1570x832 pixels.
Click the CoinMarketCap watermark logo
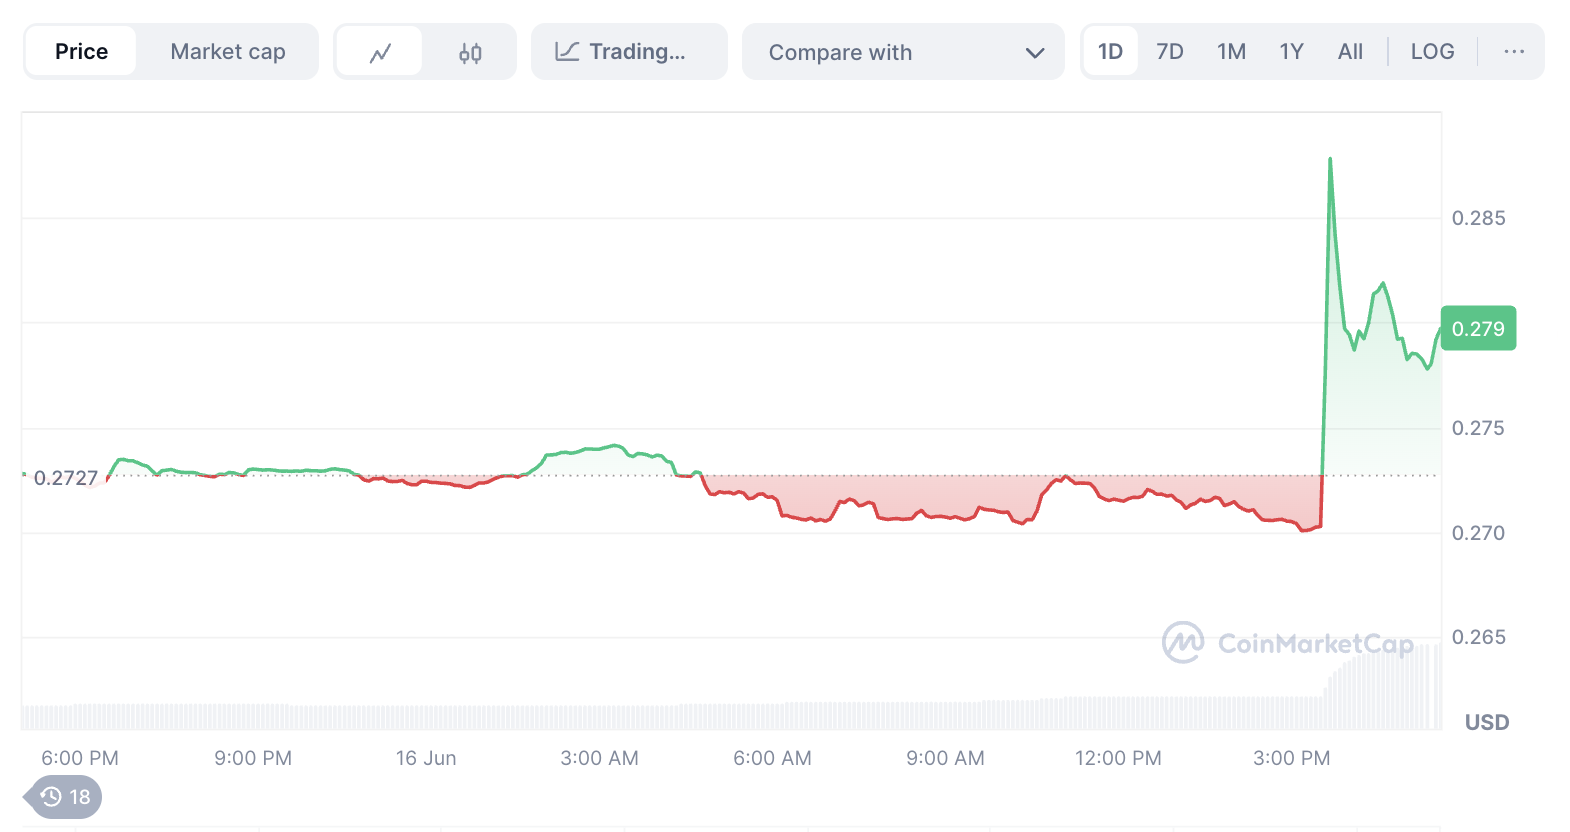click(1288, 643)
